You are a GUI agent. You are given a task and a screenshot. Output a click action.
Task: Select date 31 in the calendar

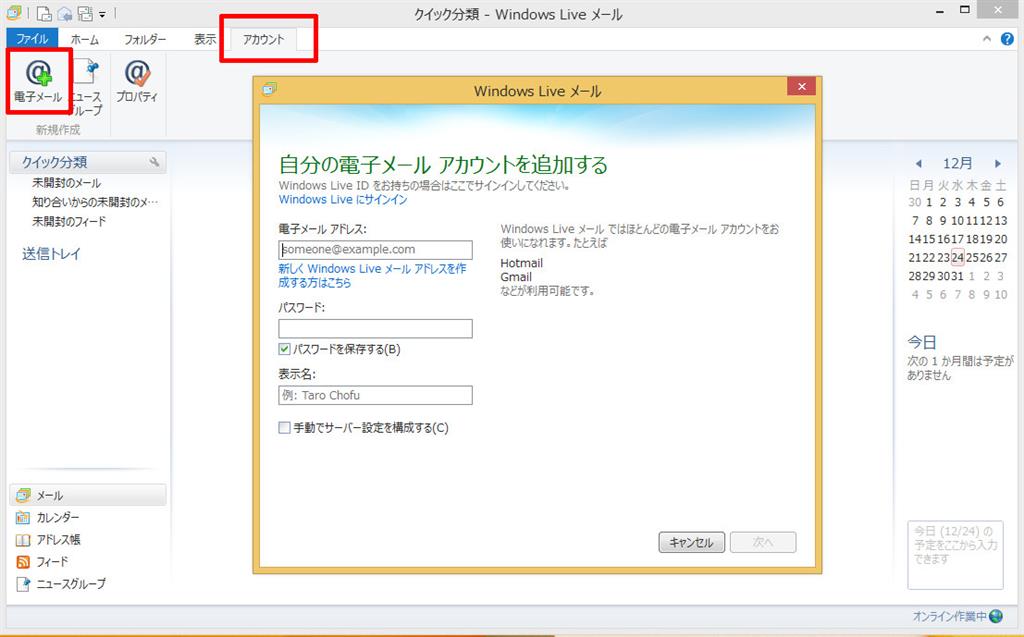pos(957,276)
